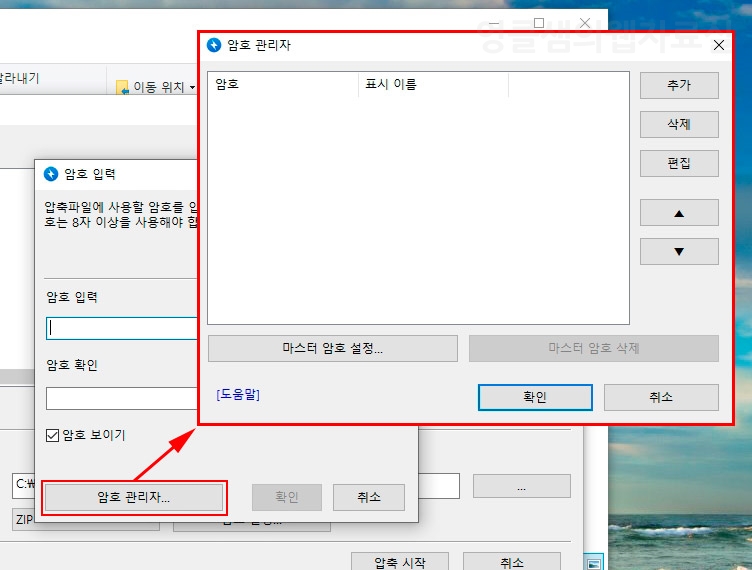The image size is (752, 570).
Task: Start compression with 압축 시작 button
Action: click(400, 562)
